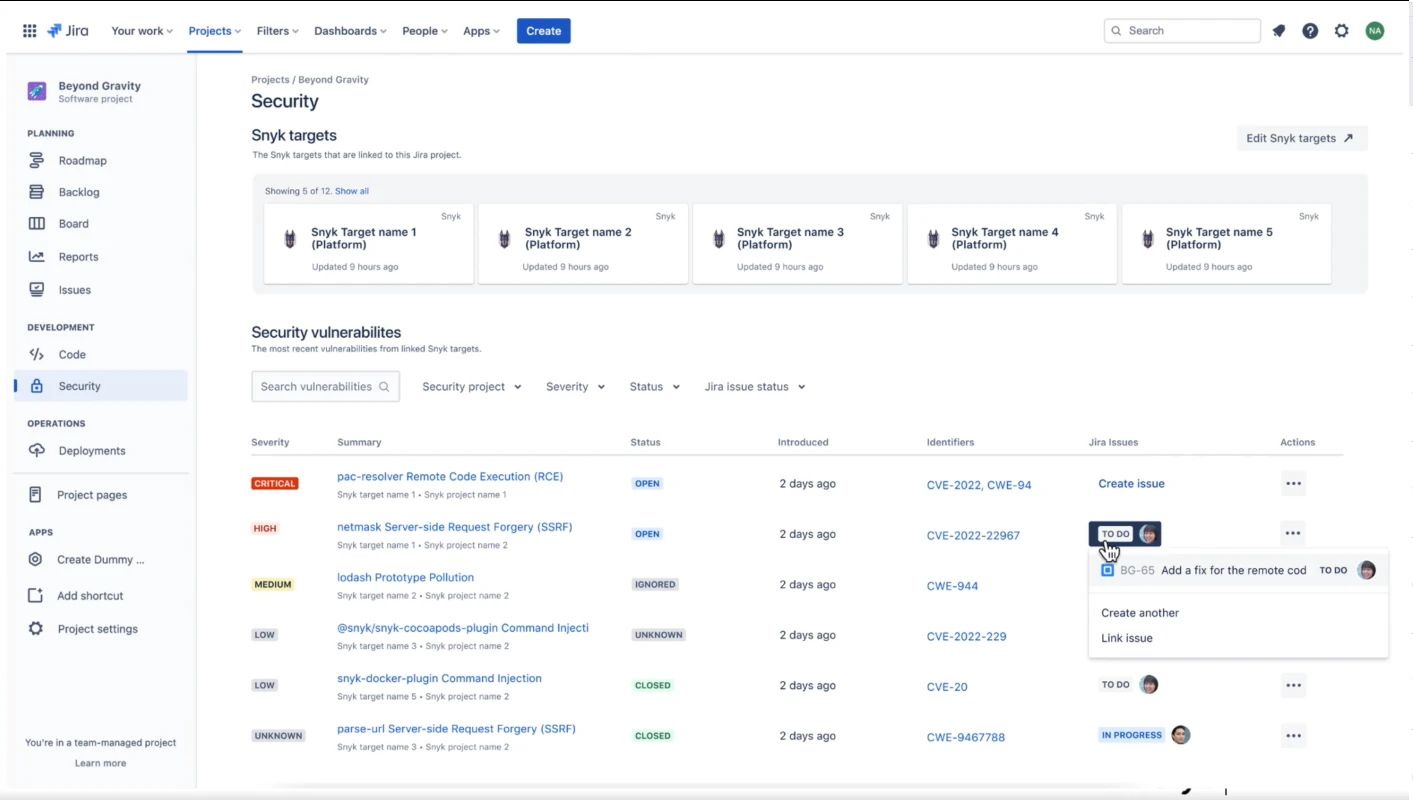Image resolution: width=1413 pixels, height=800 pixels.
Task: Open CVE-2022-22967 identifier link
Action: (973, 536)
